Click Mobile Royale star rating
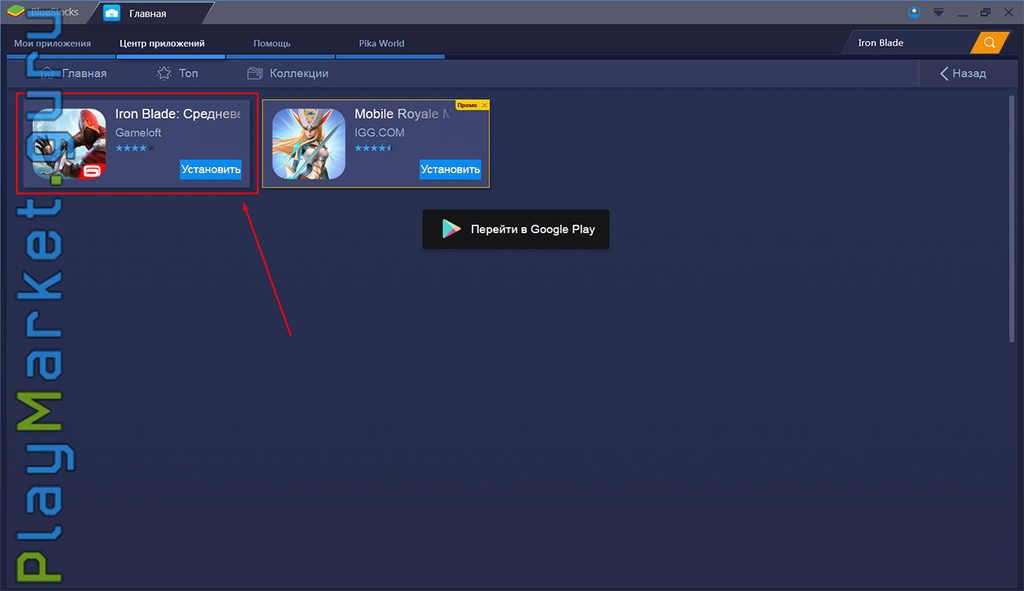This screenshot has width=1024, height=591. click(x=374, y=148)
